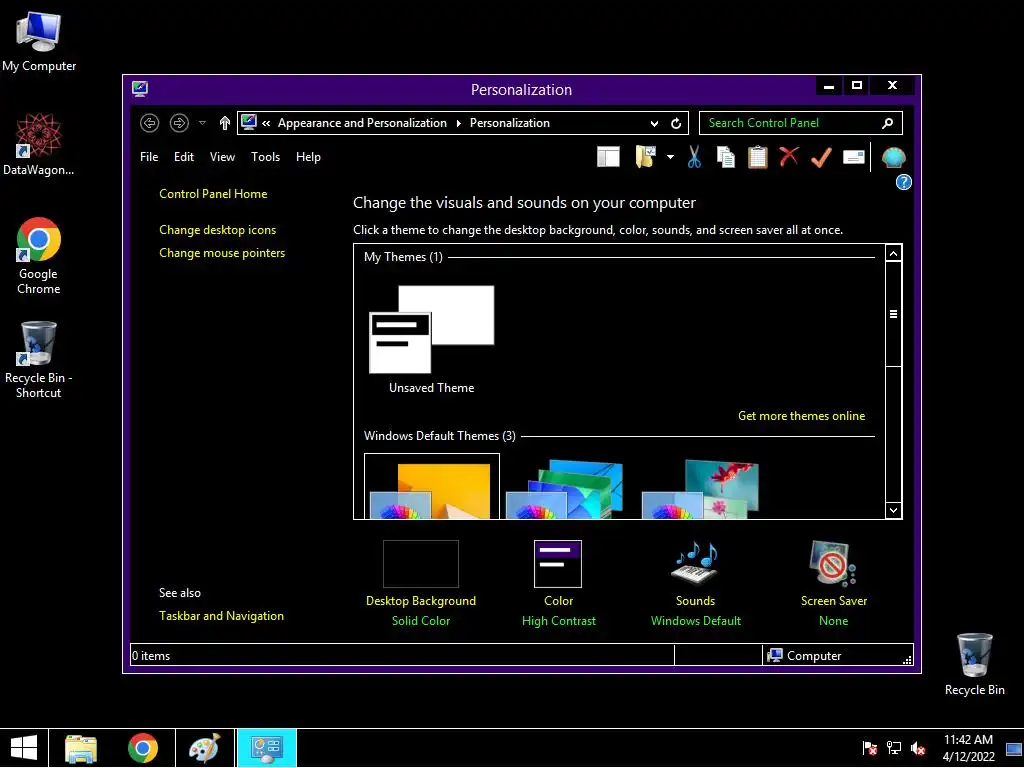Open the recent locations dropdown arrow
1024x768 pixels.
tap(202, 123)
